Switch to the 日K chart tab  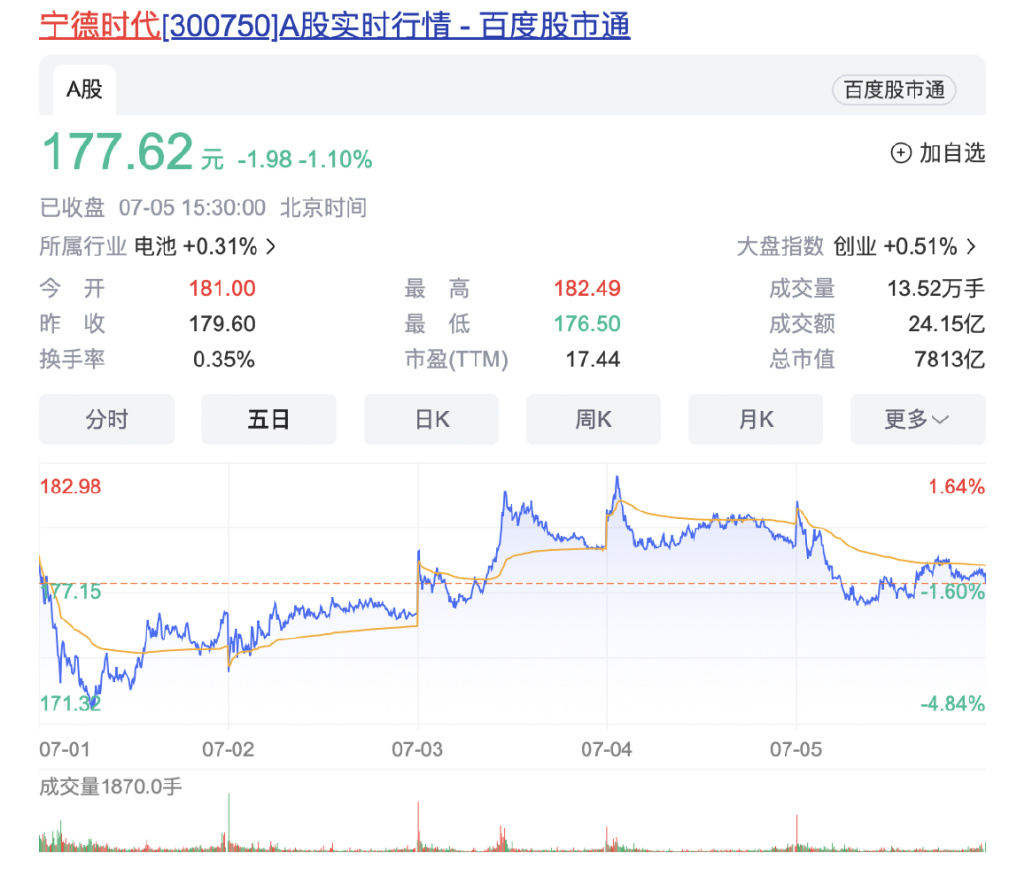[x=431, y=419]
